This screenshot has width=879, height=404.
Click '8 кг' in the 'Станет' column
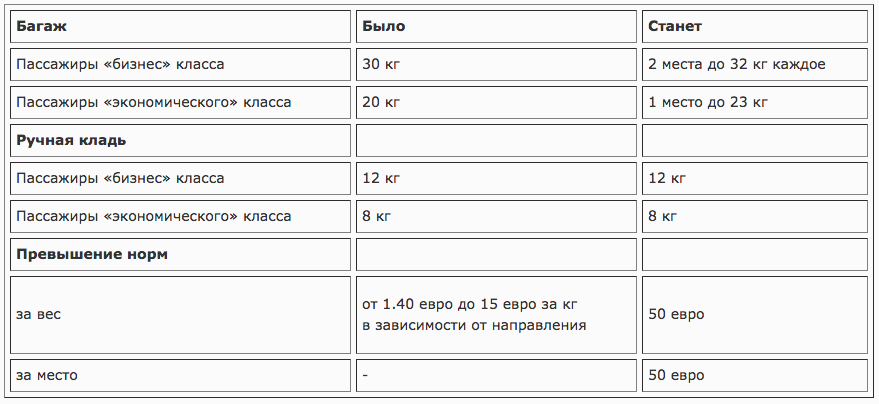click(x=755, y=216)
